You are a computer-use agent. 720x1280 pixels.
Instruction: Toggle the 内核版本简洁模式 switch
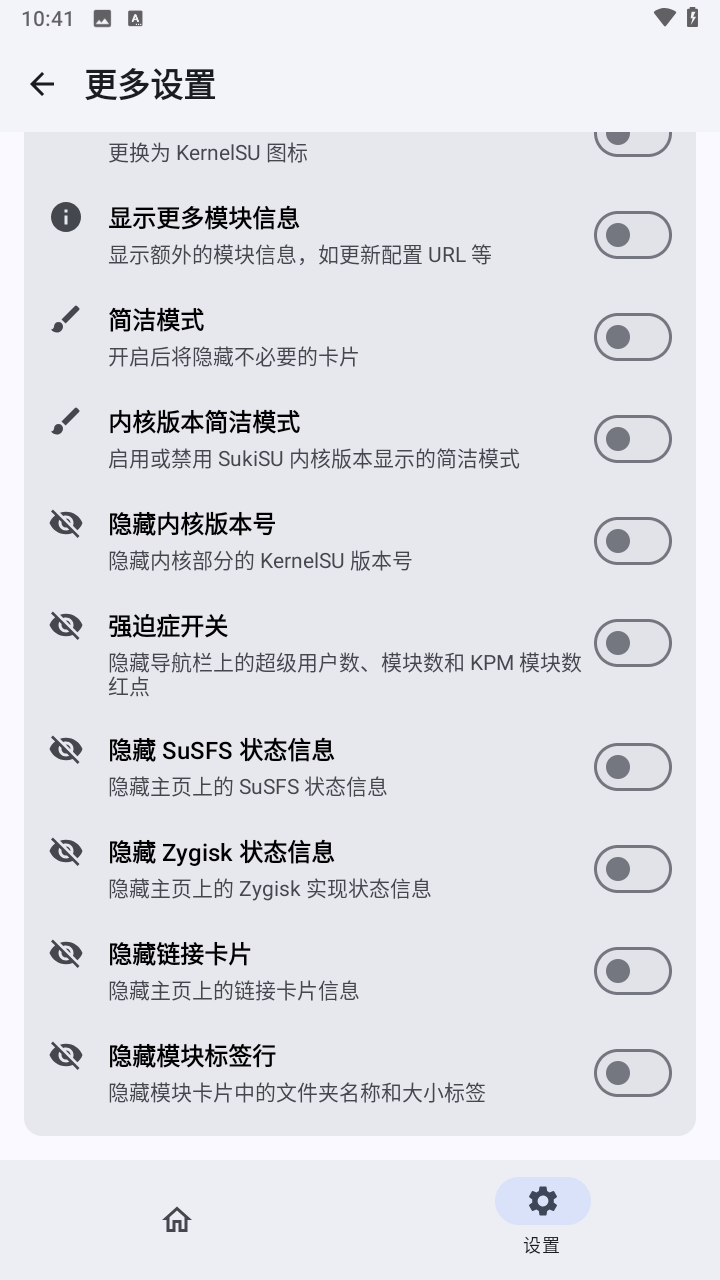point(632,439)
